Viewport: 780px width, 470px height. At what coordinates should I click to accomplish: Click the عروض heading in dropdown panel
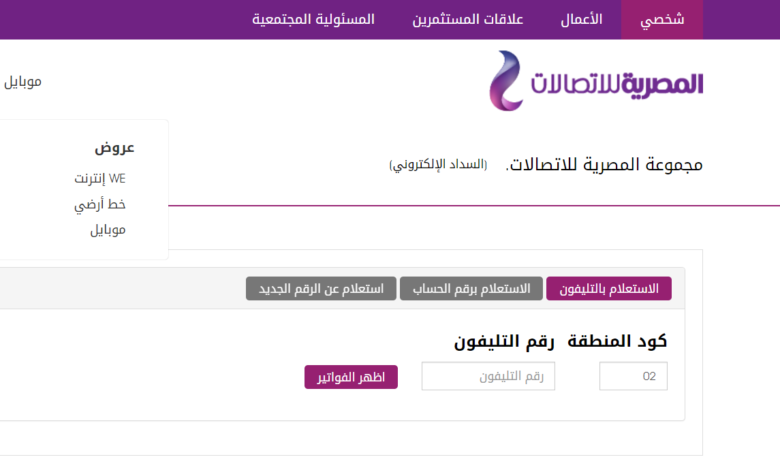[115, 148]
